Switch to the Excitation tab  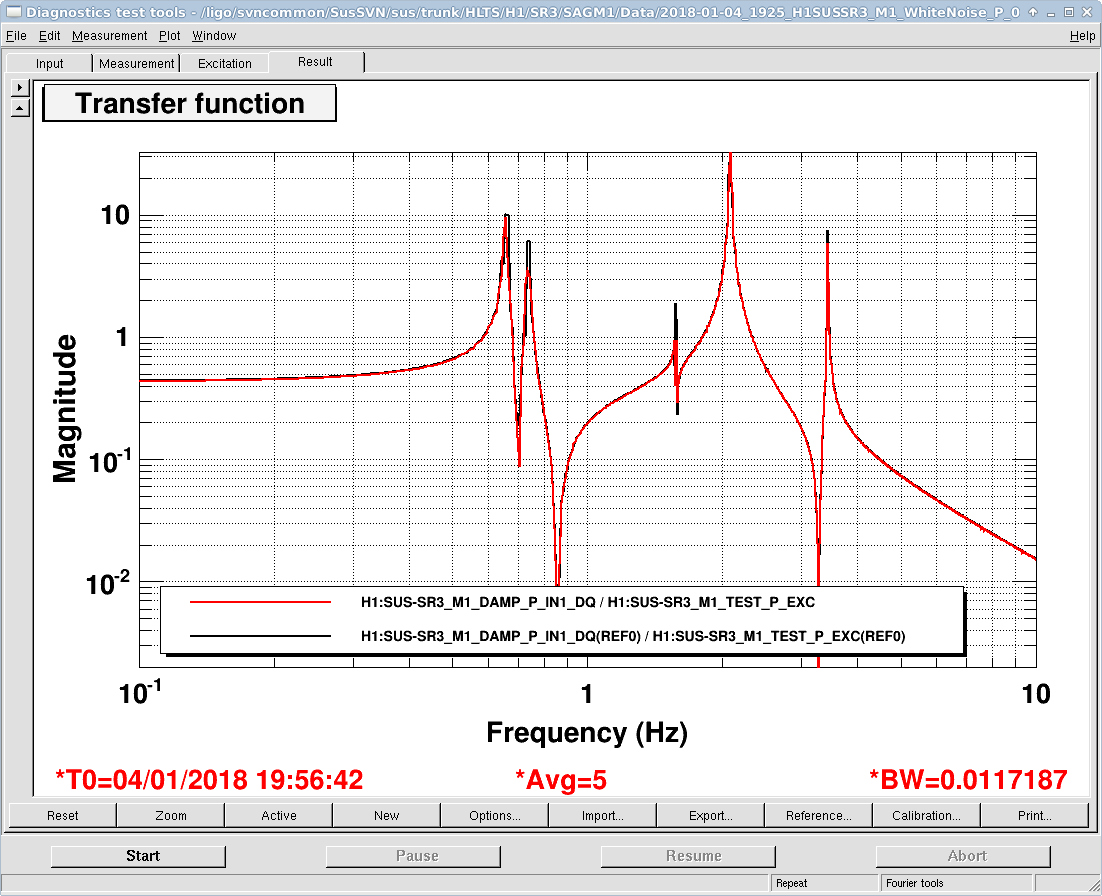224,63
